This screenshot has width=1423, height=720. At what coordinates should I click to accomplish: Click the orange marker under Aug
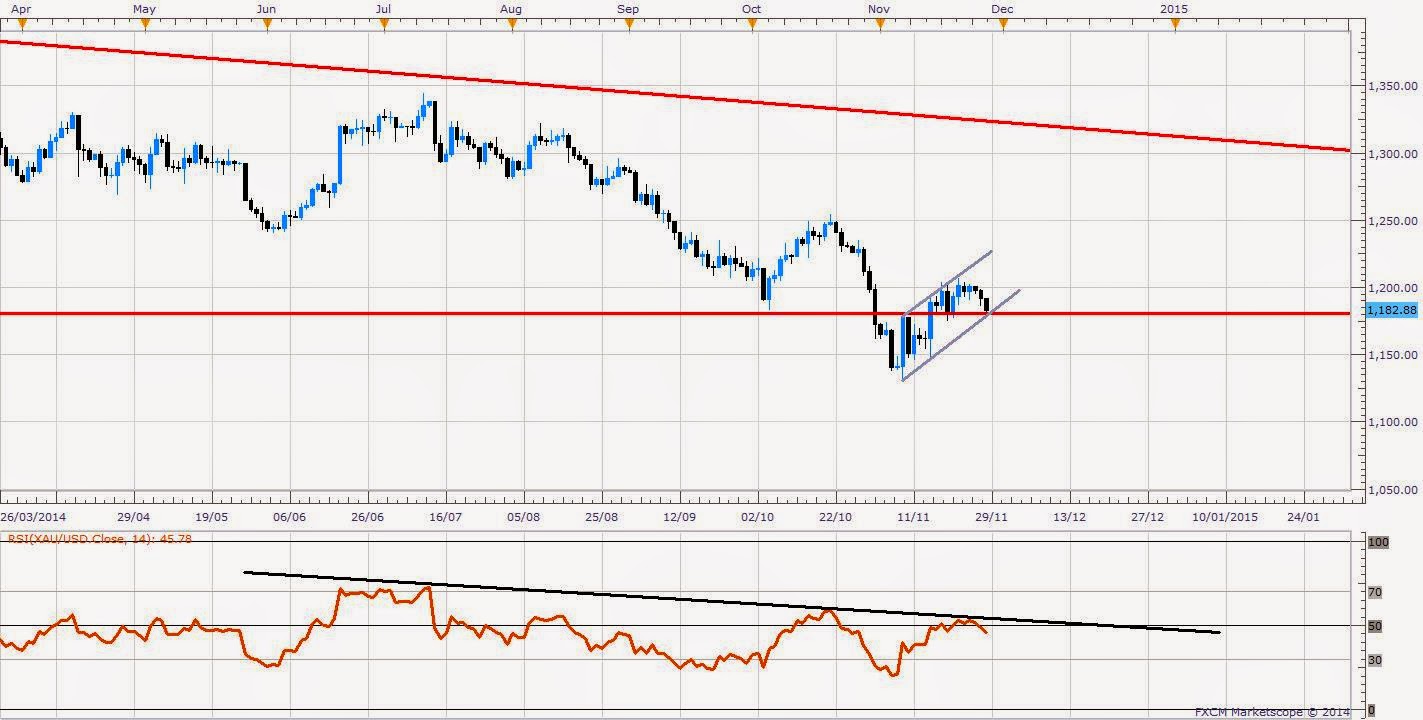coord(512,26)
